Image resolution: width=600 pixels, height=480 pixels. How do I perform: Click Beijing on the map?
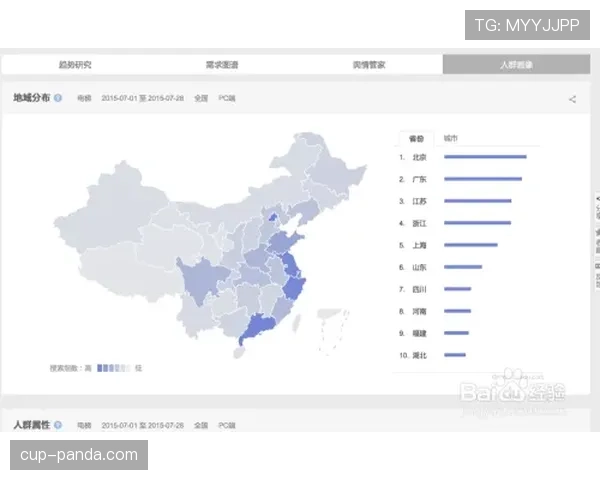(272, 217)
